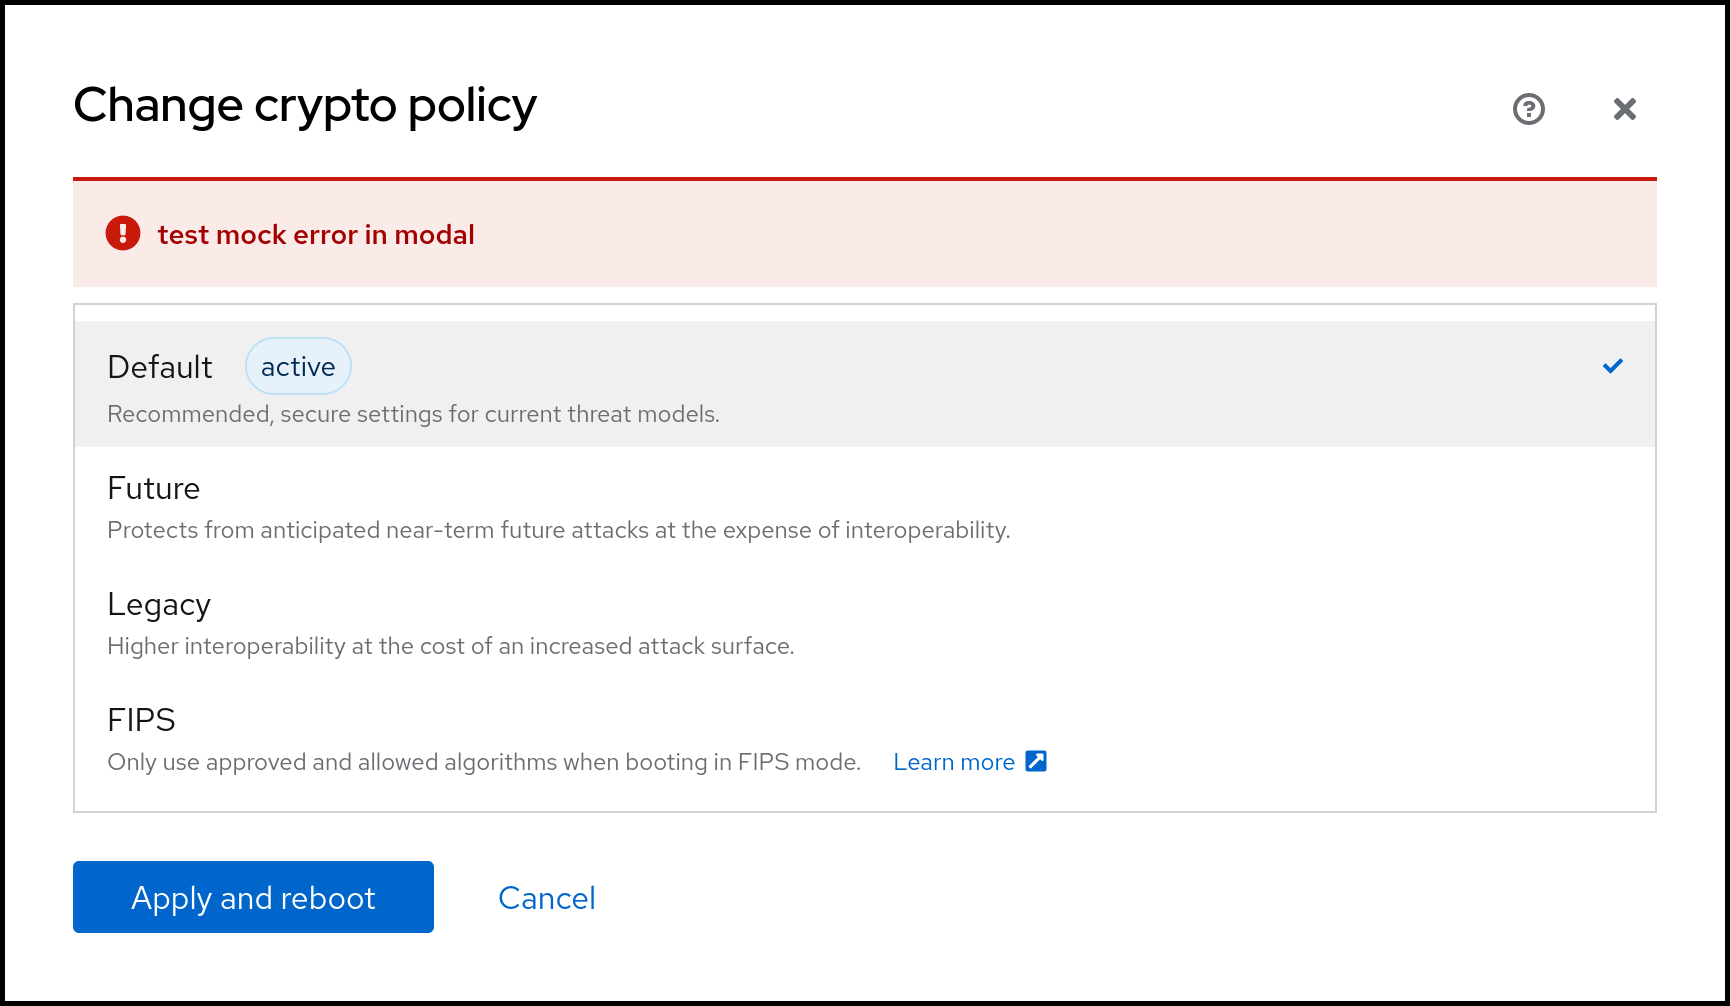
Task: Close the Change crypto policy dialog
Action: coord(1625,109)
